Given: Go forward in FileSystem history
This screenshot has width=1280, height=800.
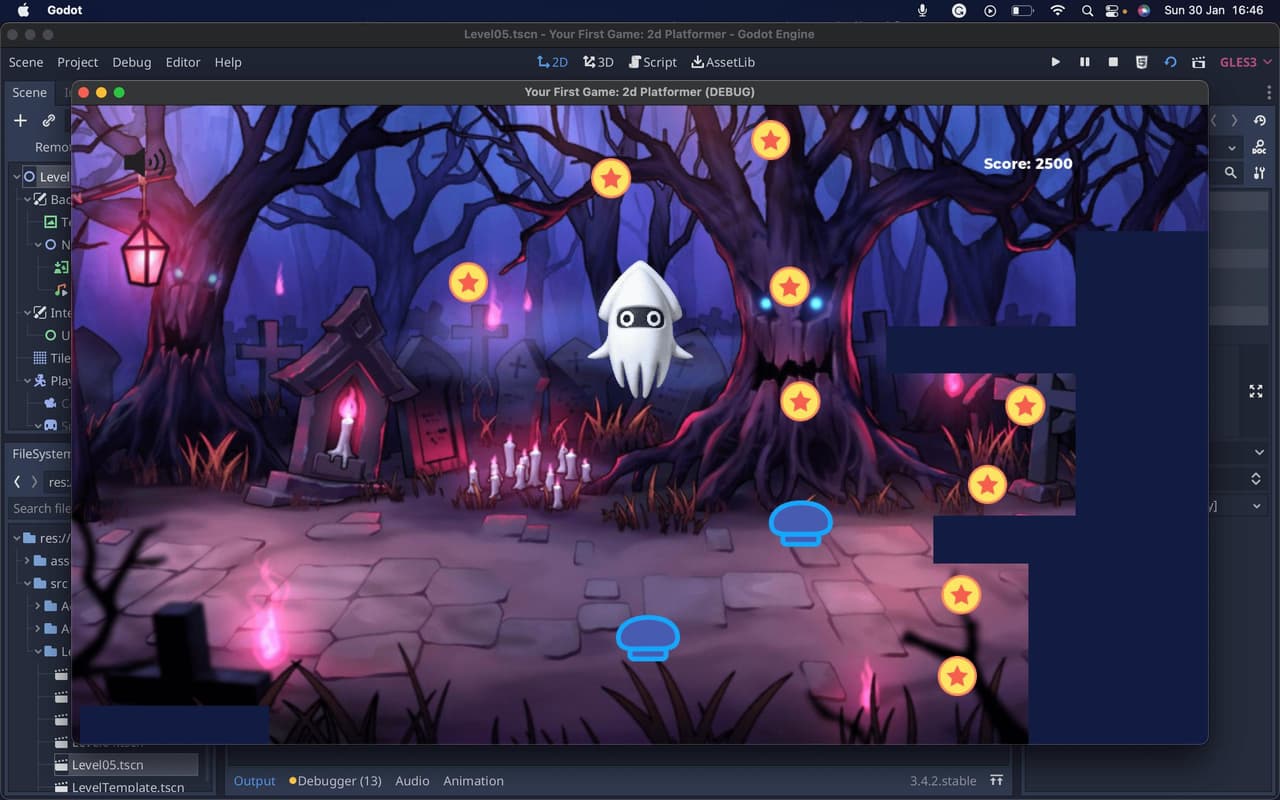Looking at the screenshot, I should pyautogui.click(x=35, y=482).
